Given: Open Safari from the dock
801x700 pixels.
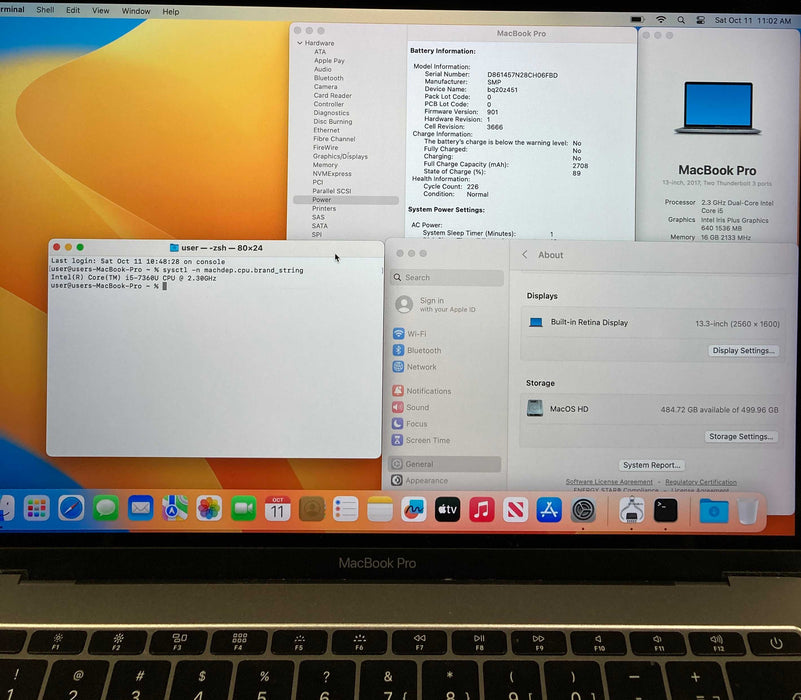Looking at the screenshot, I should [71, 508].
